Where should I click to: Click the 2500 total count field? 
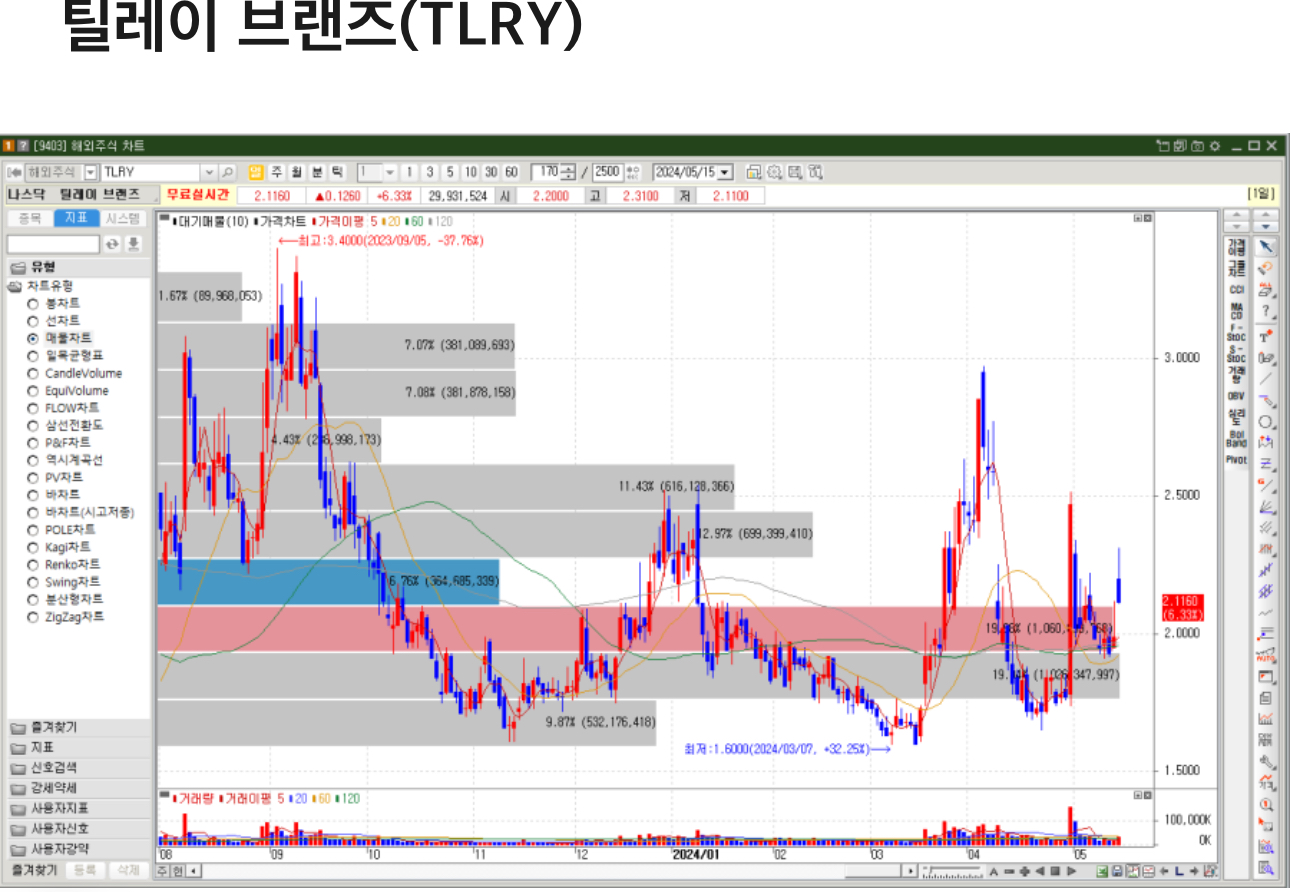click(607, 172)
